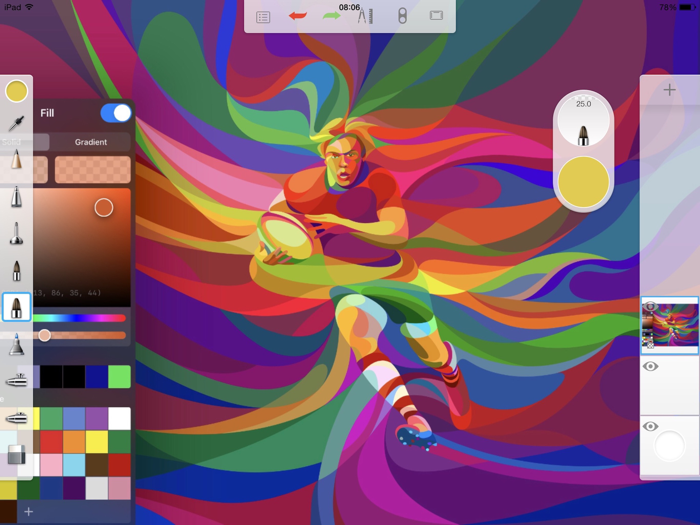The width and height of the screenshot is (700, 525).
Task: Tap the large yellow color puck
Action: (583, 182)
